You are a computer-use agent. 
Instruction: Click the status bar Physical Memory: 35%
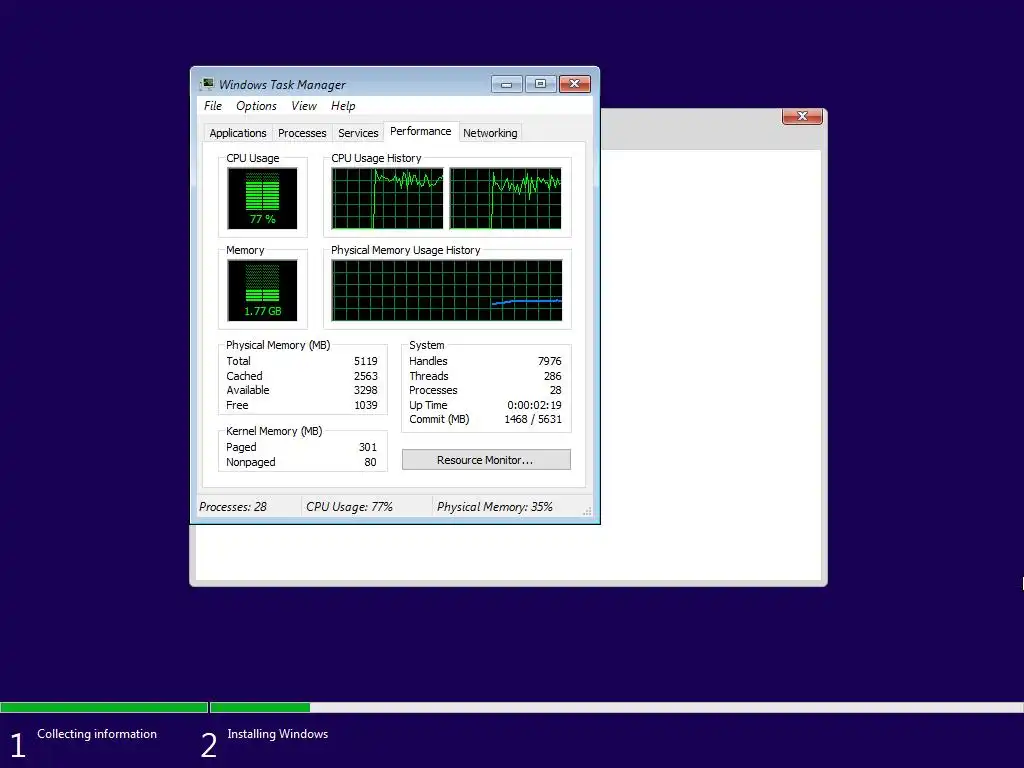[x=494, y=507]
